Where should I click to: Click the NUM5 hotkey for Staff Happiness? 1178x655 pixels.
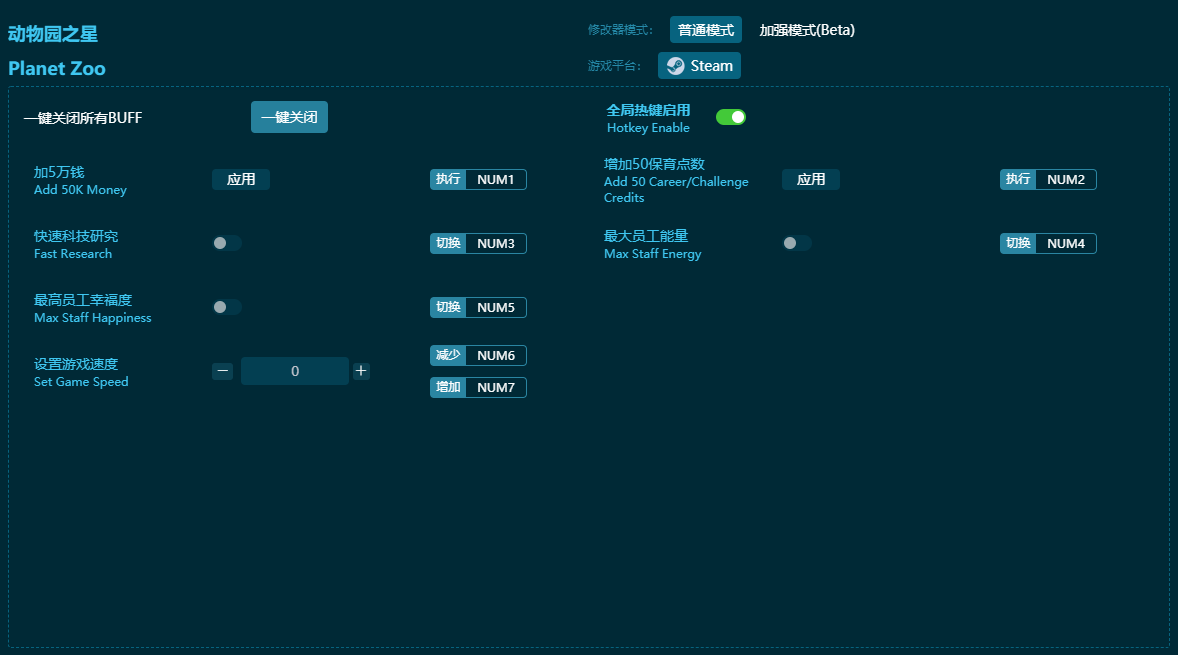495,308
